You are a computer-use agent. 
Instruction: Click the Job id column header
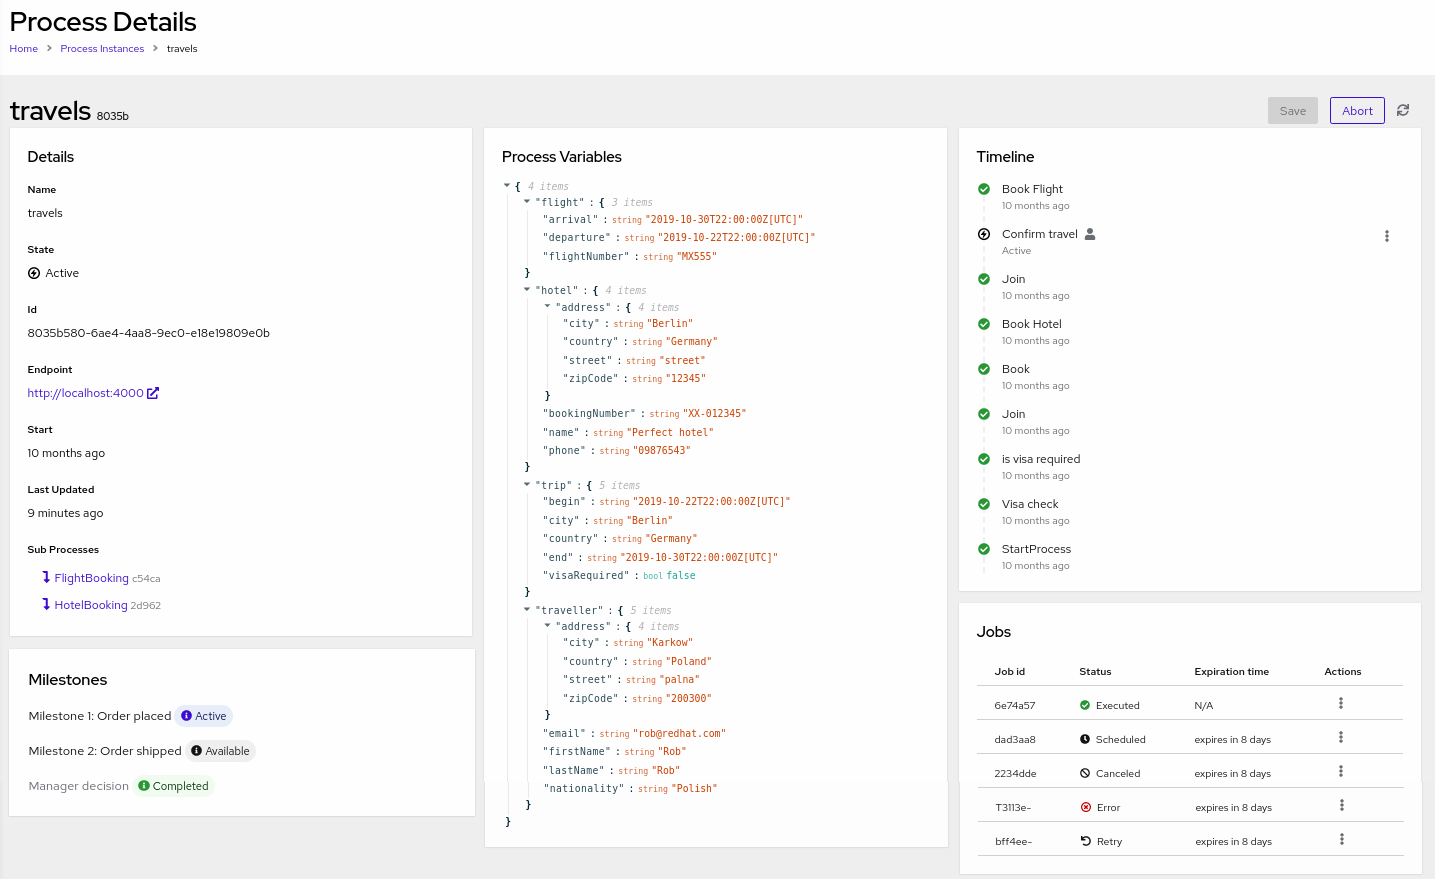tap(1010, 672)
